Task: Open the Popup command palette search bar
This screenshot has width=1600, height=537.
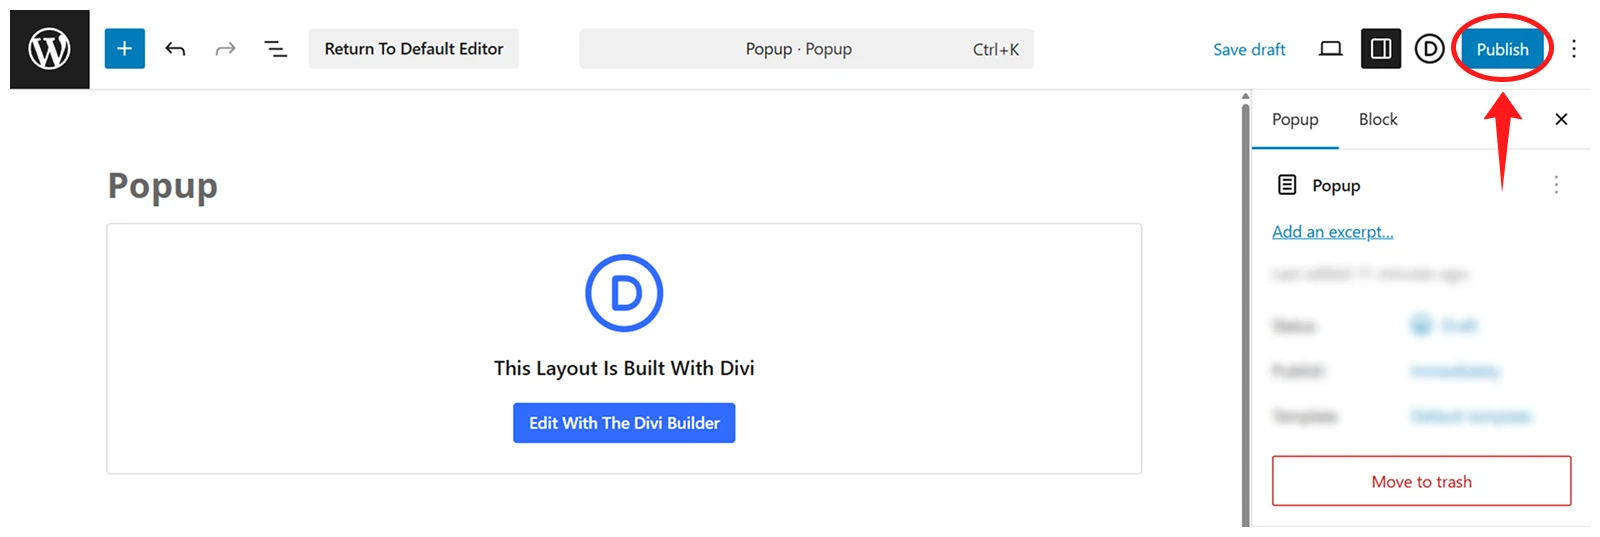Action: pyautogui.click(x=805, y=49)
